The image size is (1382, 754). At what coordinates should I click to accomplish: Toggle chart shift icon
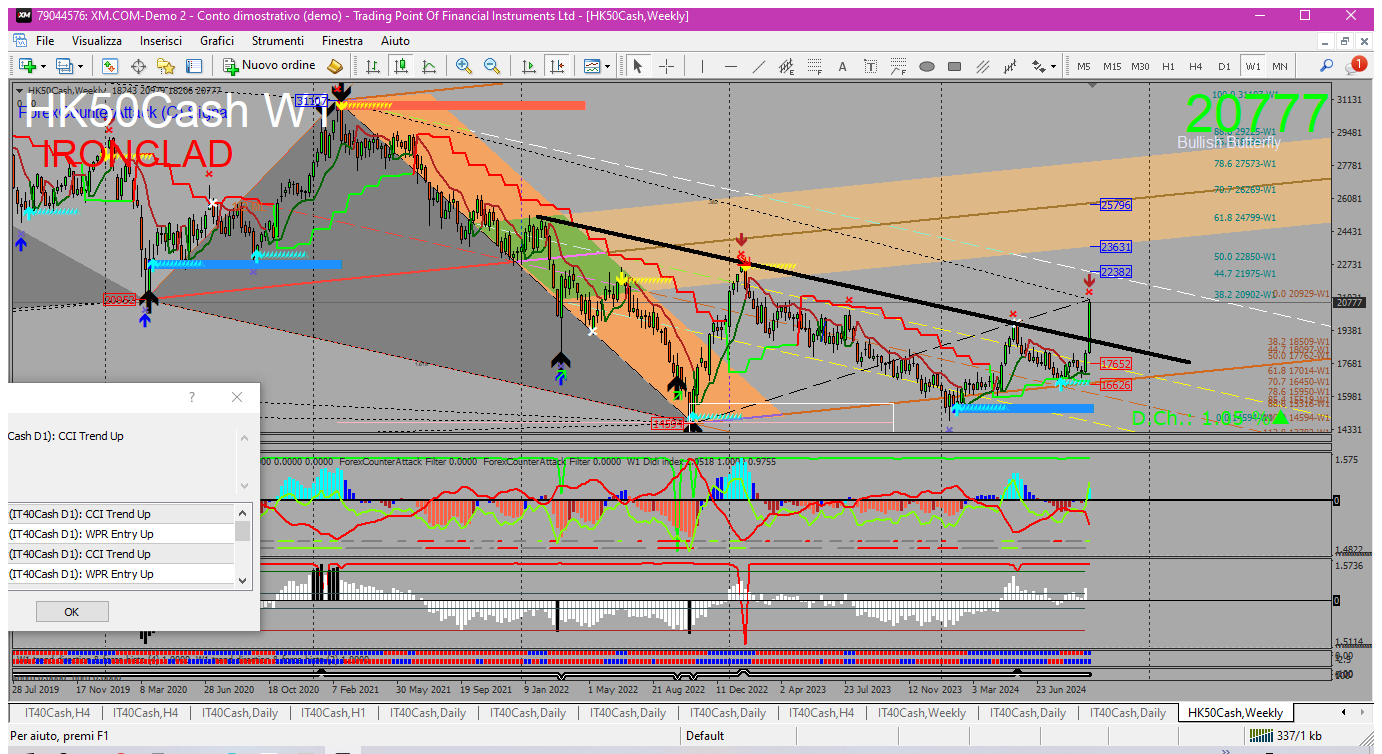(557, 66)
